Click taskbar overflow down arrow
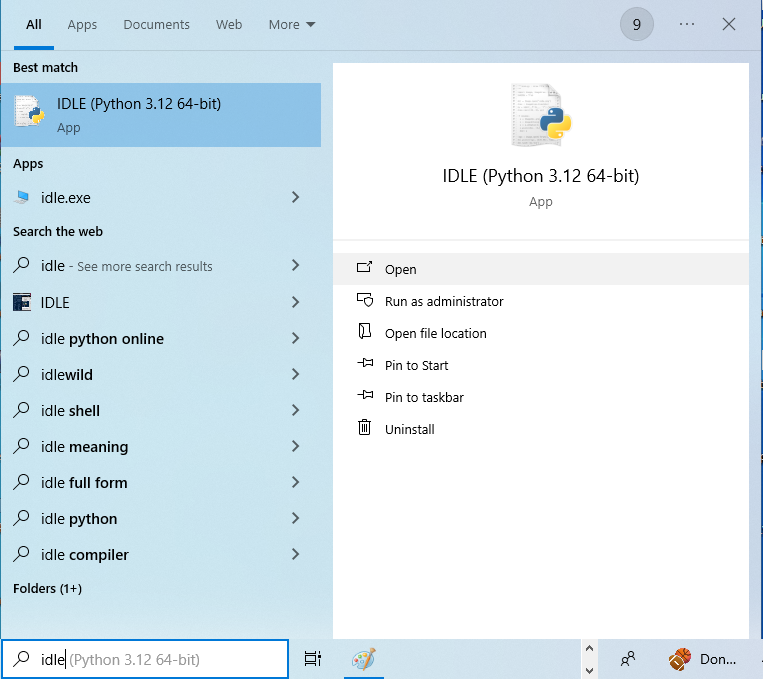The image size is (763, 679). (589, 670)
